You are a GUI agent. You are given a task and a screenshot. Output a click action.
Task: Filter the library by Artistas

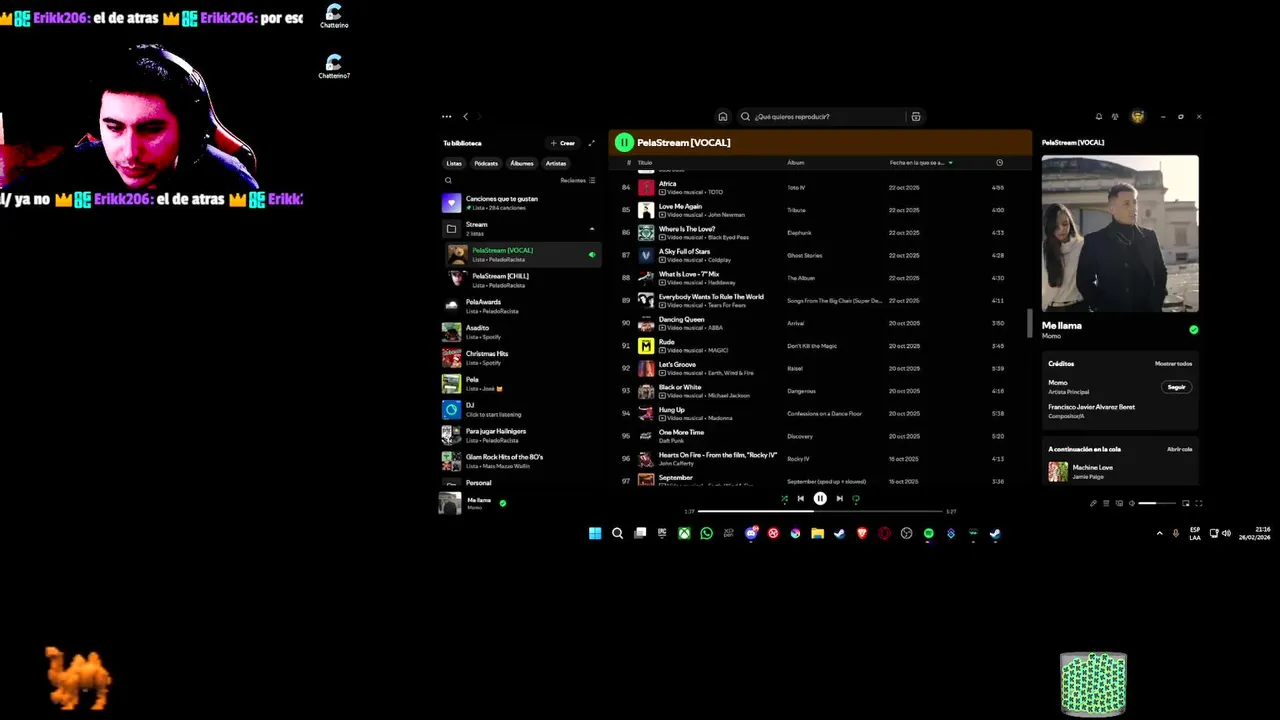pos(556,163)
